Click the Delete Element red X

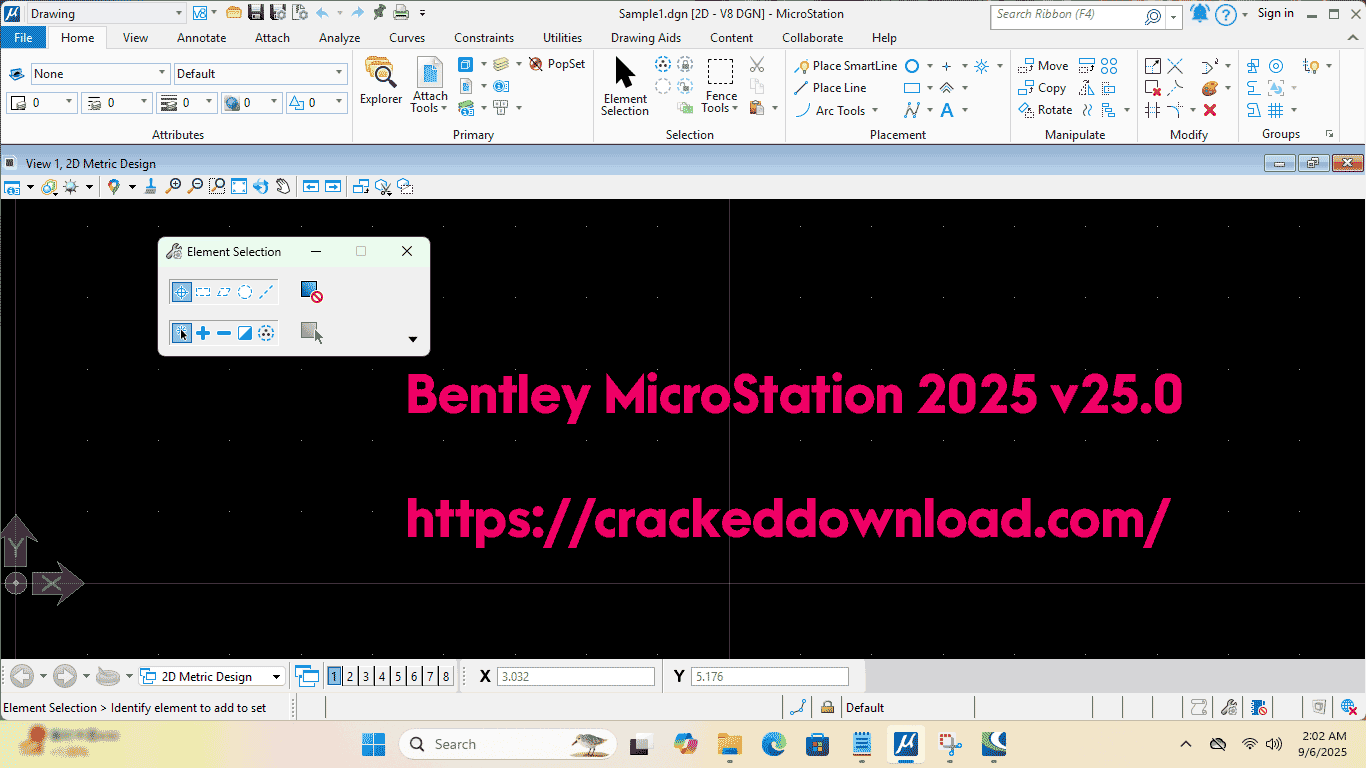1209,110
